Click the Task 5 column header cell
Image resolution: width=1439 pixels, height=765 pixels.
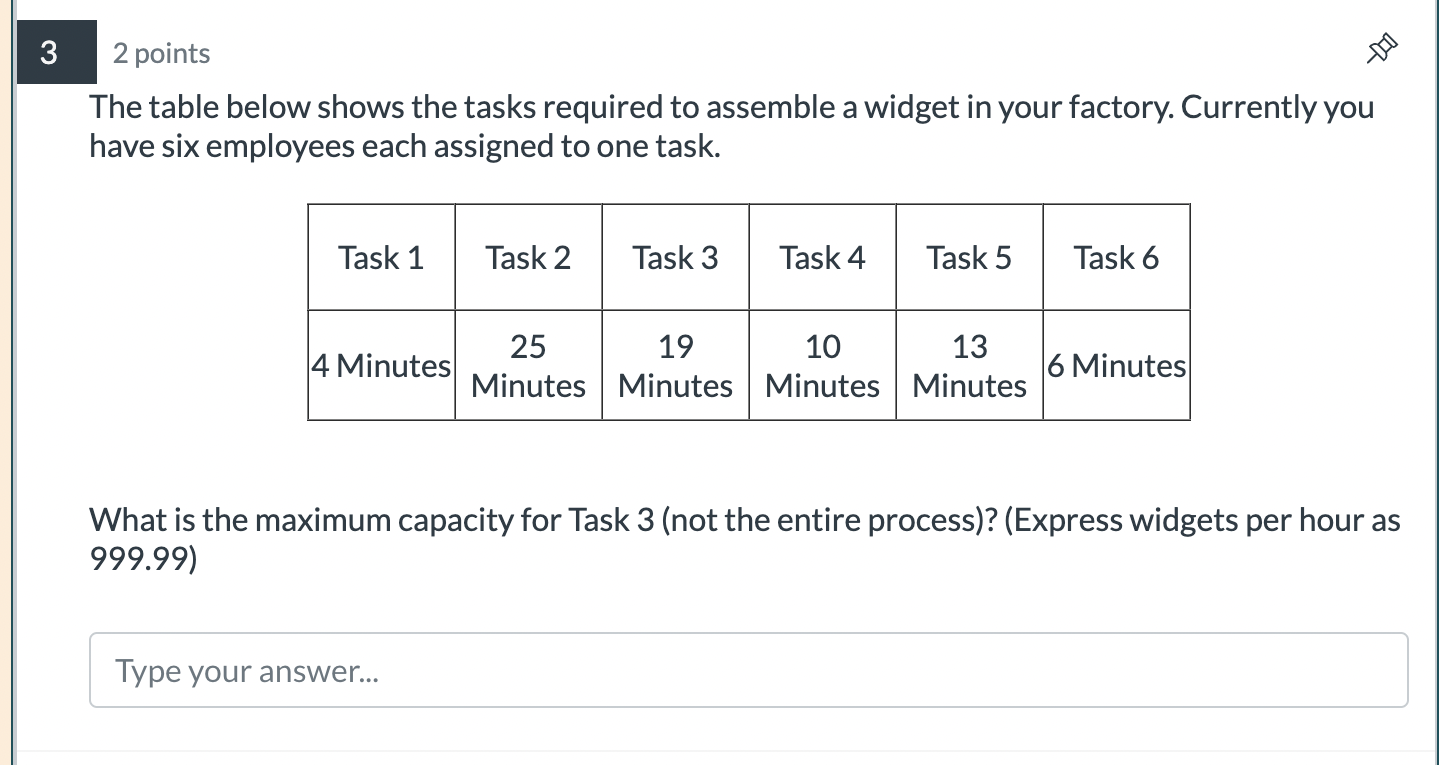969,257
